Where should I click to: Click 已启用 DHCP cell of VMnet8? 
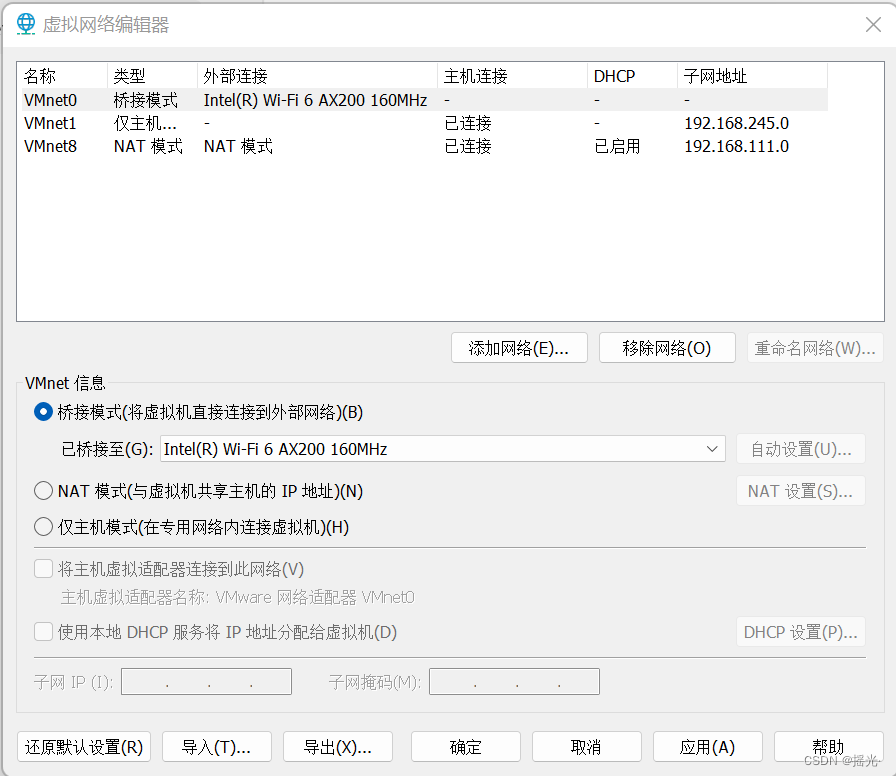point(617,146)
